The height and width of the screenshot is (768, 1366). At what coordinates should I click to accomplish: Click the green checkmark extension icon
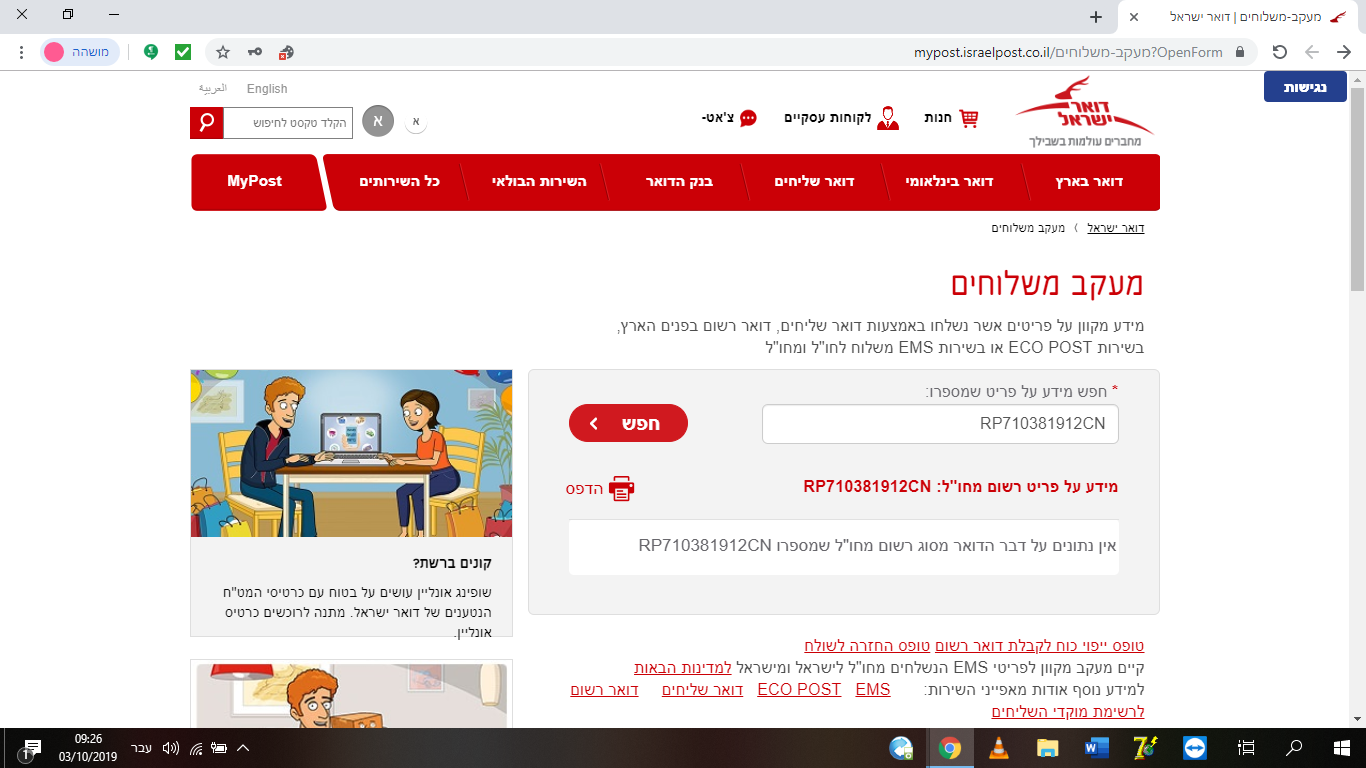click(x=183, y=52)
